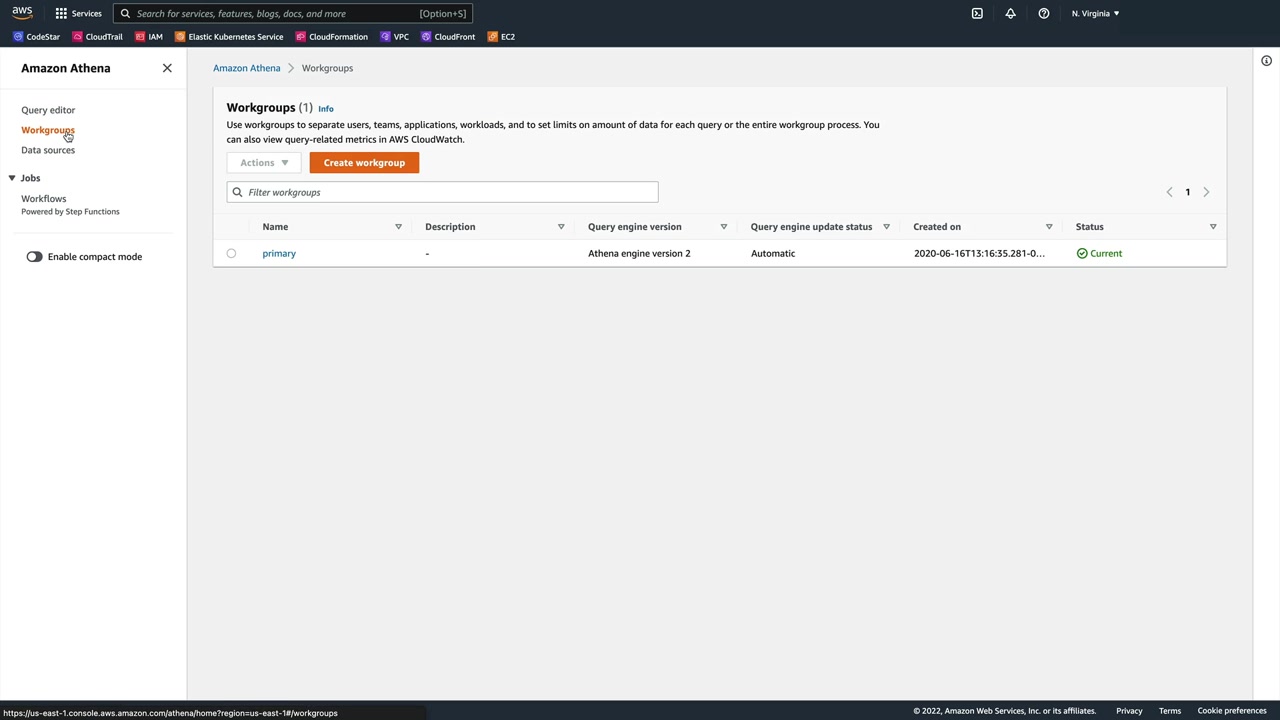Sort table by Name column arrow

pyautogui.click(x=398, y=227)
